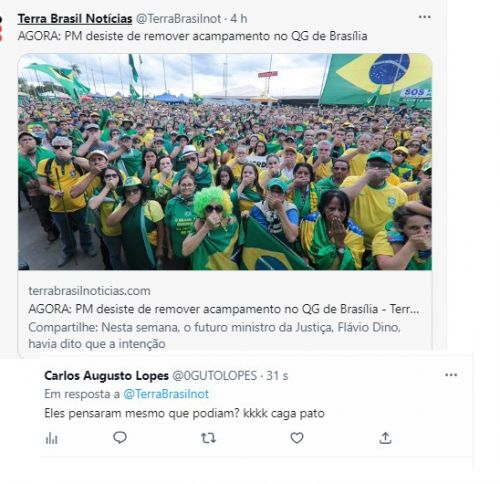The image size is (500, 484).
Task: Visit @TerraBrasilnot handle in tweet header
Action: click(x=178, y=19)
